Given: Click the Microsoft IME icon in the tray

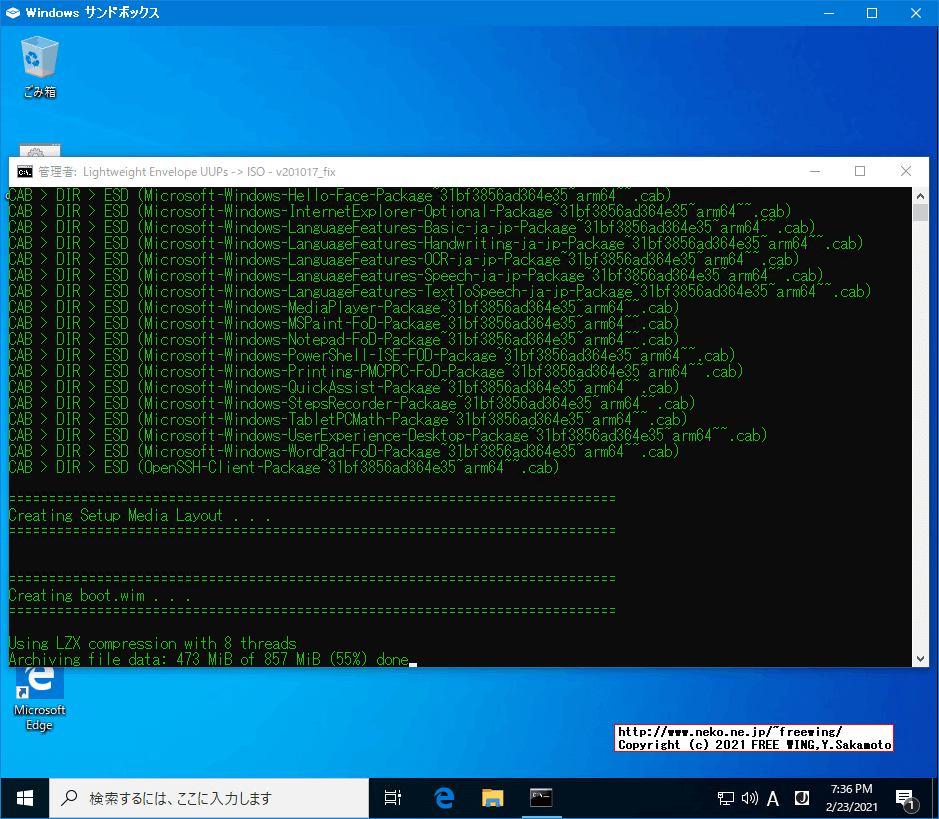Looking at the screenshot, I should click(x=801, y=798).
